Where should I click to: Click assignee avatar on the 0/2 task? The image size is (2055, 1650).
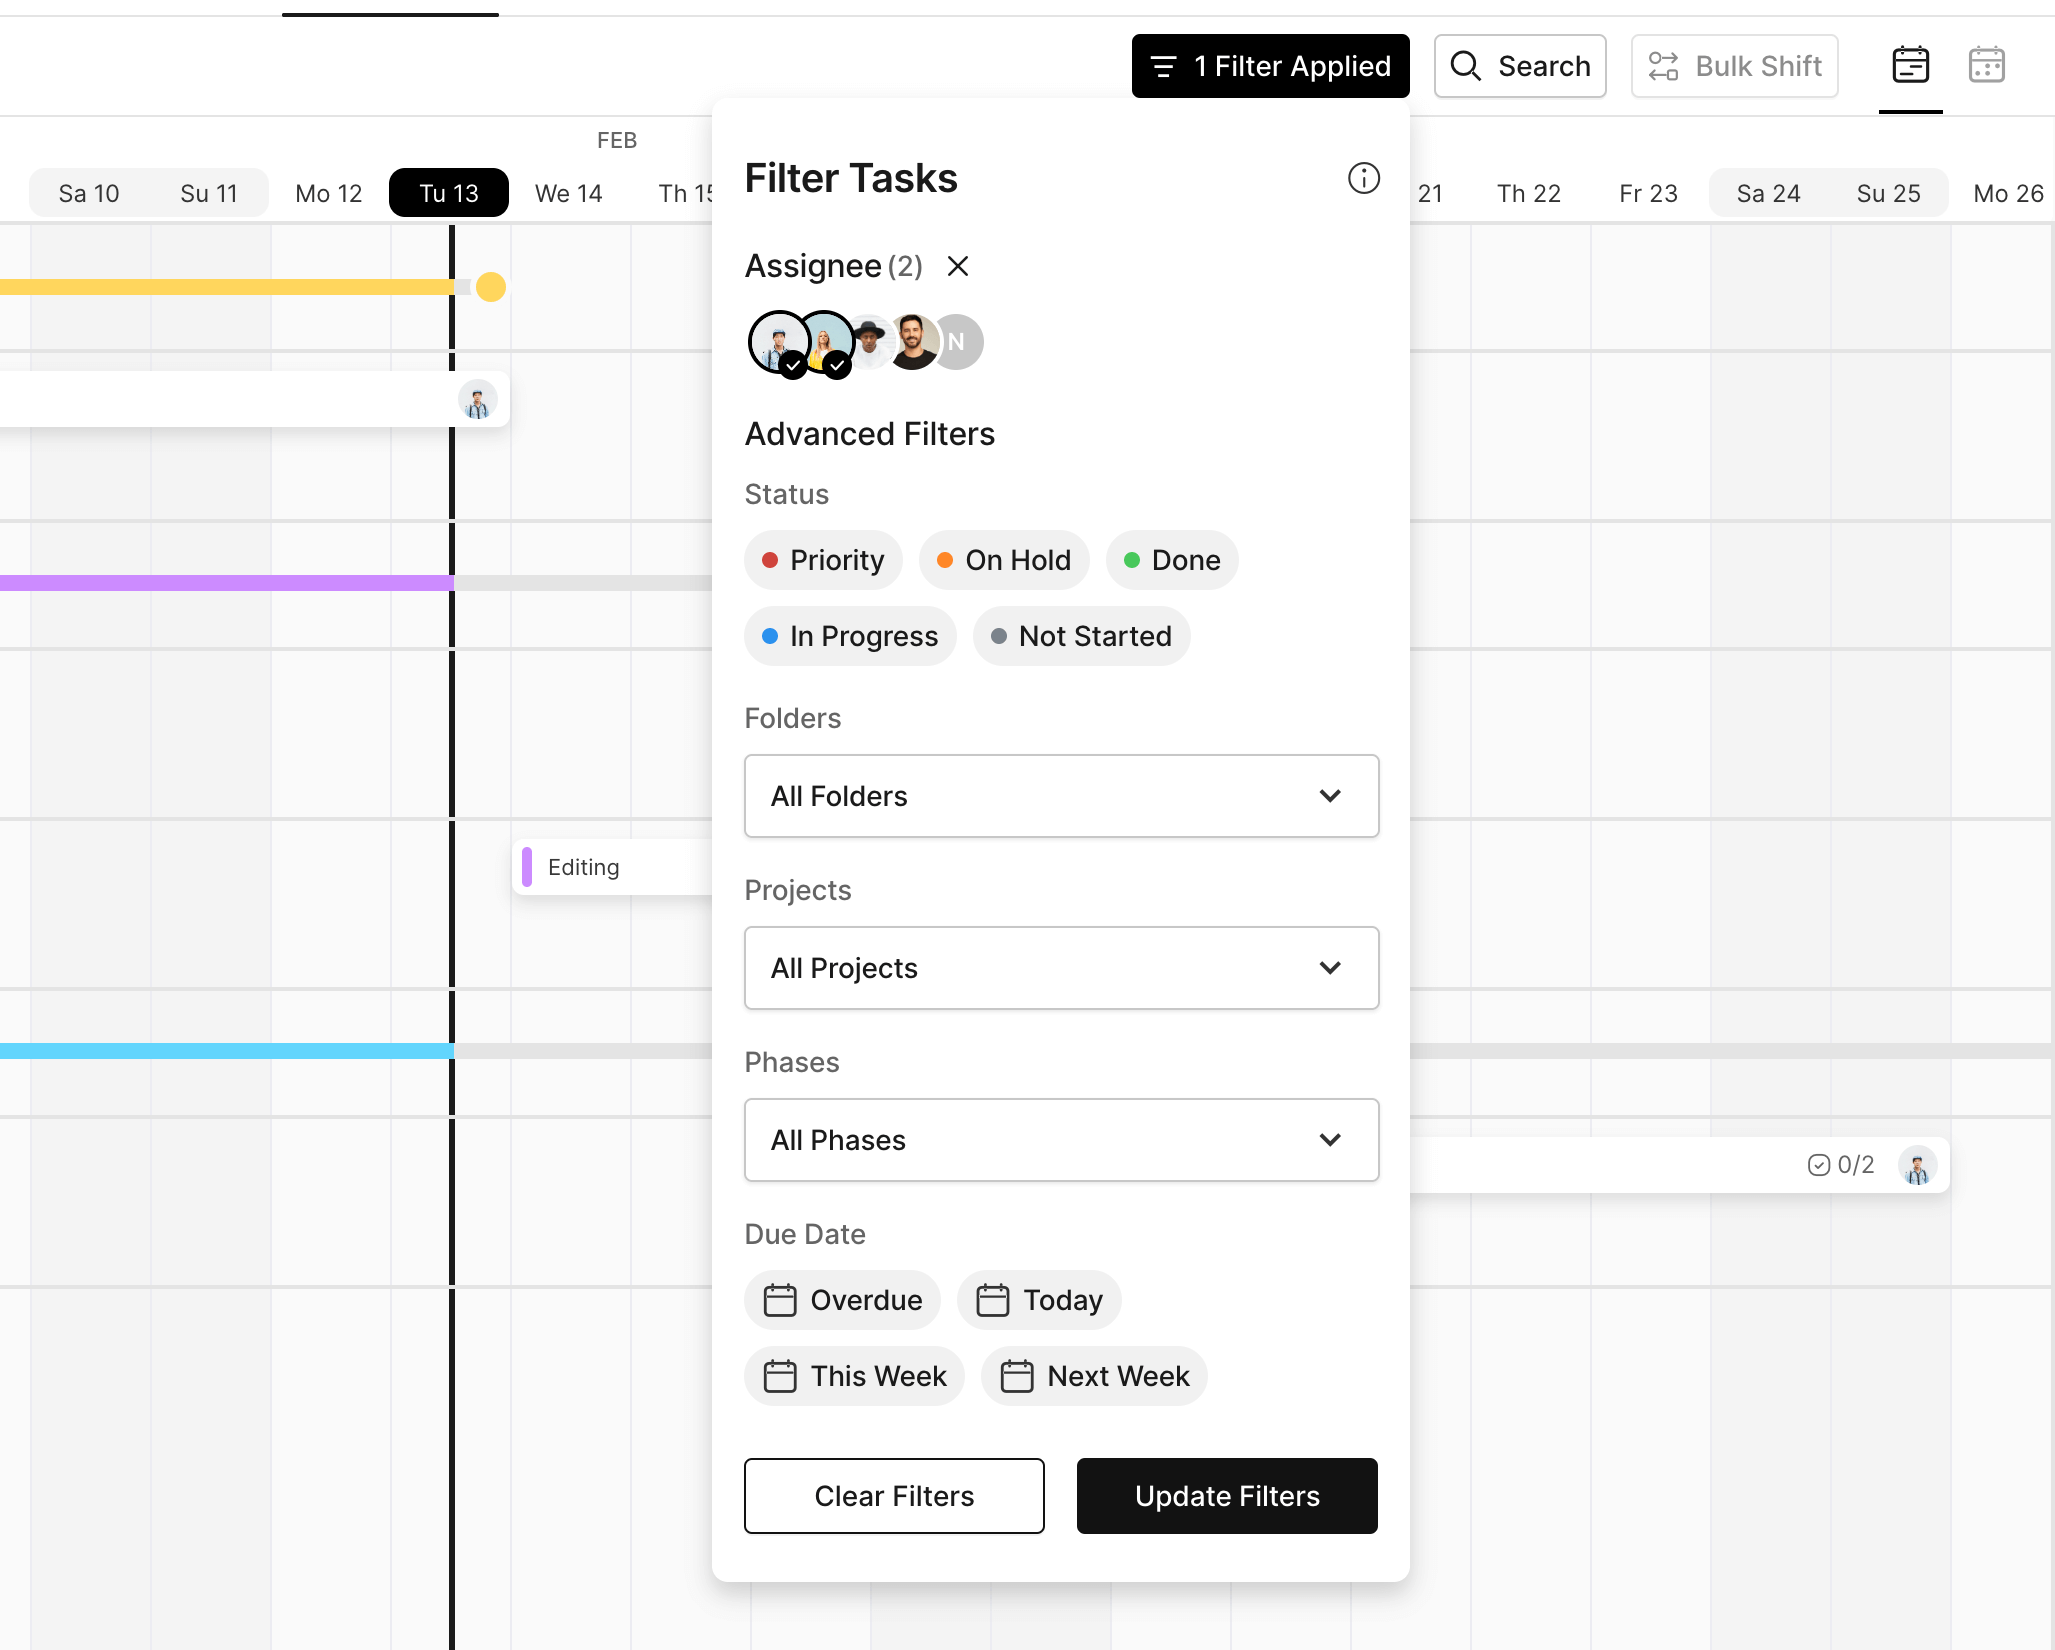(1916, 1166)
